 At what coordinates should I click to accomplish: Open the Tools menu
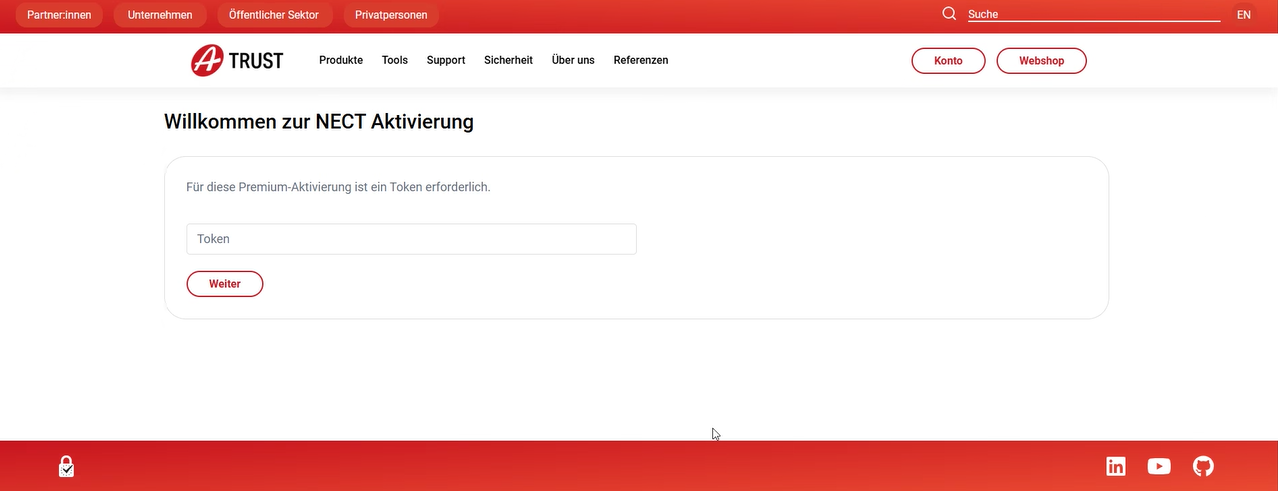point(395,61)
